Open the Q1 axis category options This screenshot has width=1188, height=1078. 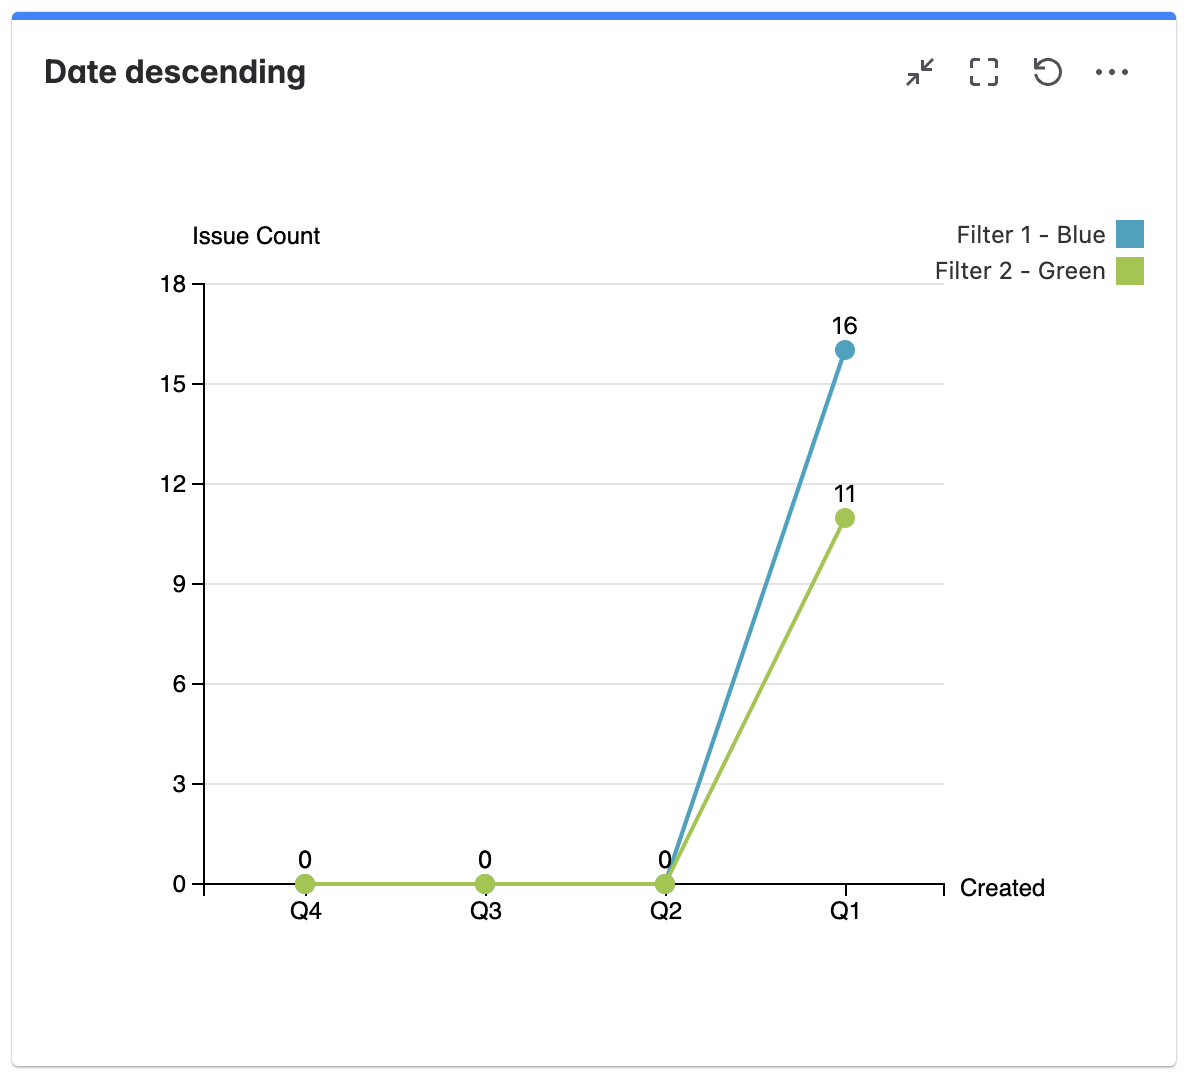(843, 912)
